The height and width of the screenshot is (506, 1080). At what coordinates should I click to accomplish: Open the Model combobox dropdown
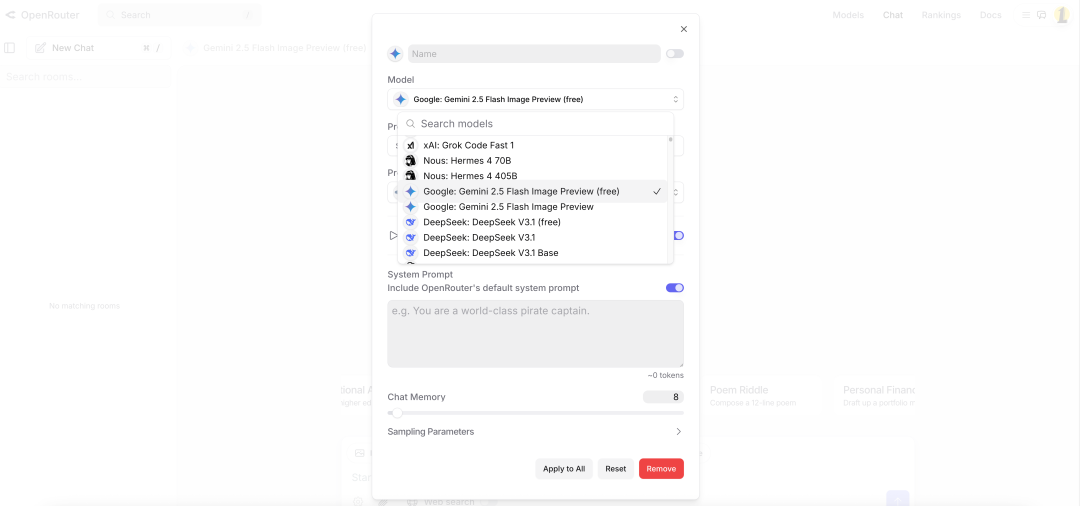(x=535, y=99)
